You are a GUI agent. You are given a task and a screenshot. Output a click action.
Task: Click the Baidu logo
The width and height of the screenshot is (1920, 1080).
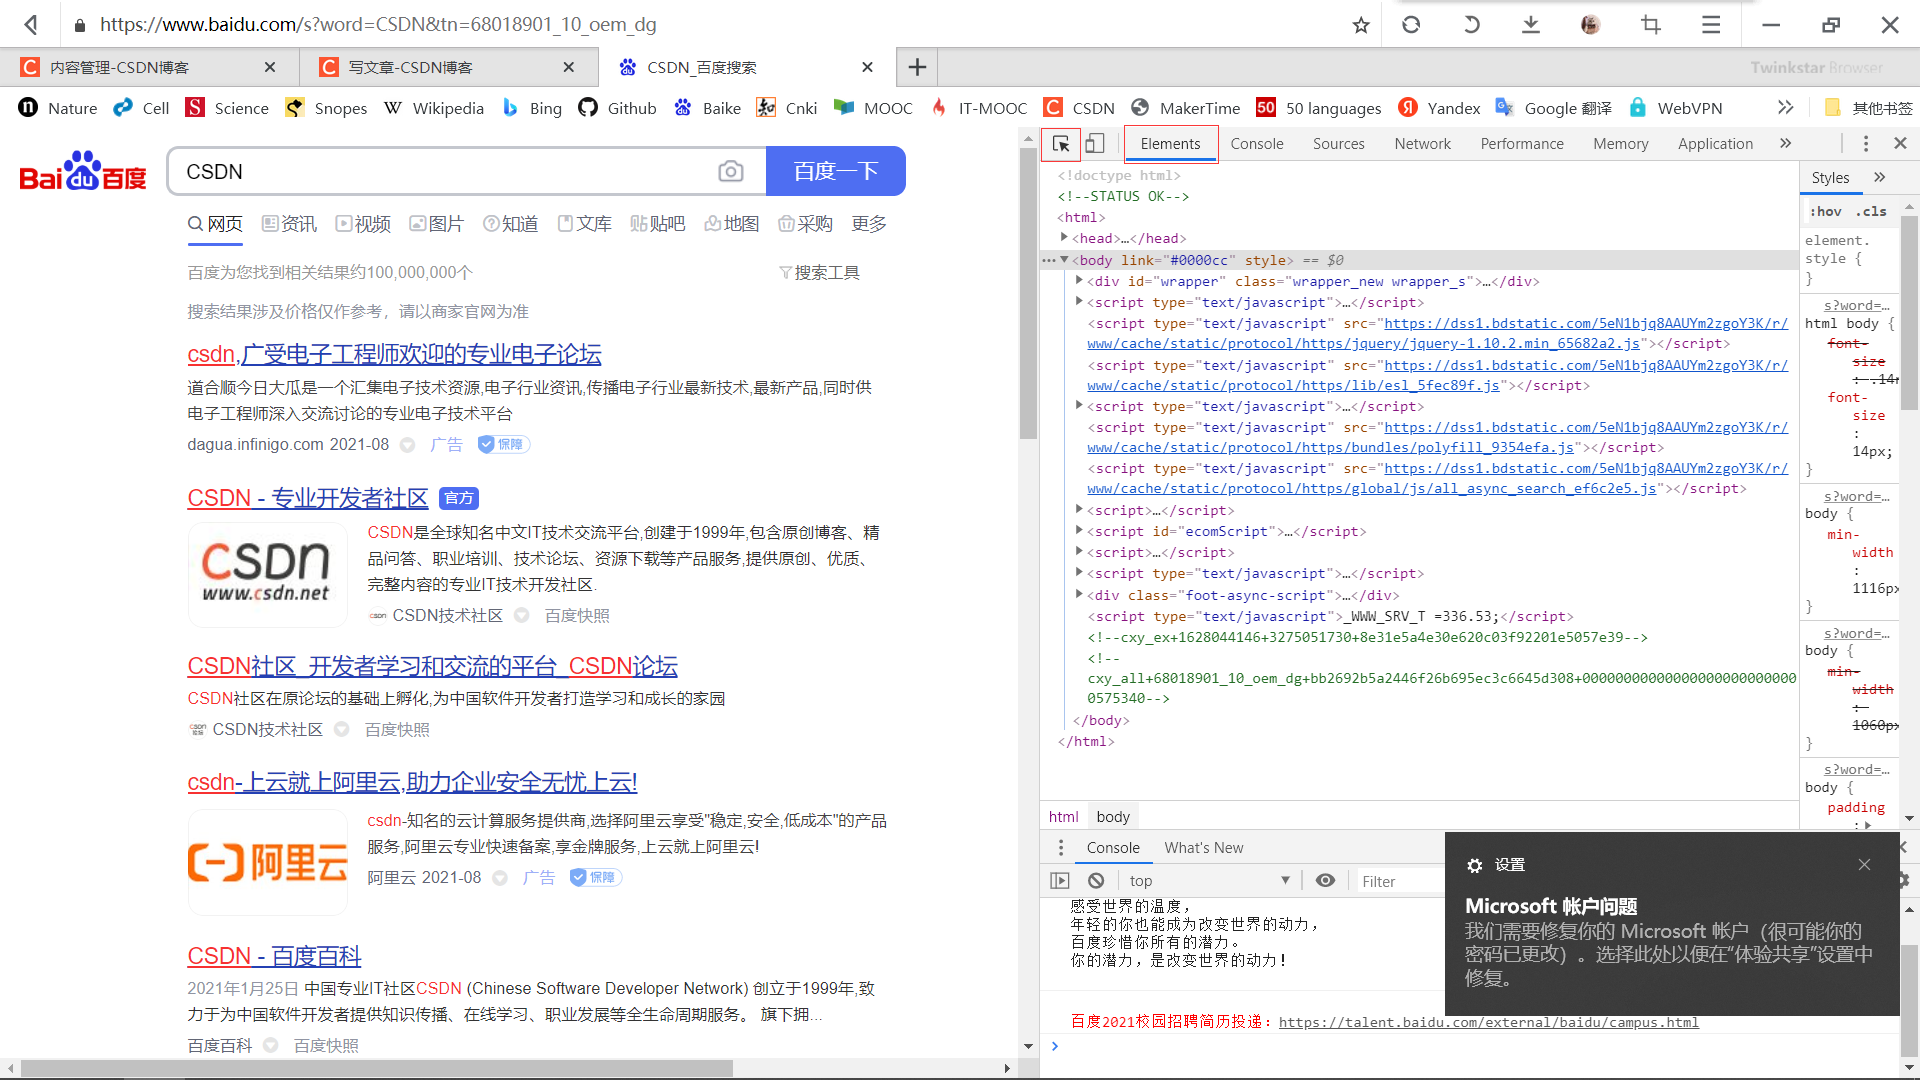83,171
